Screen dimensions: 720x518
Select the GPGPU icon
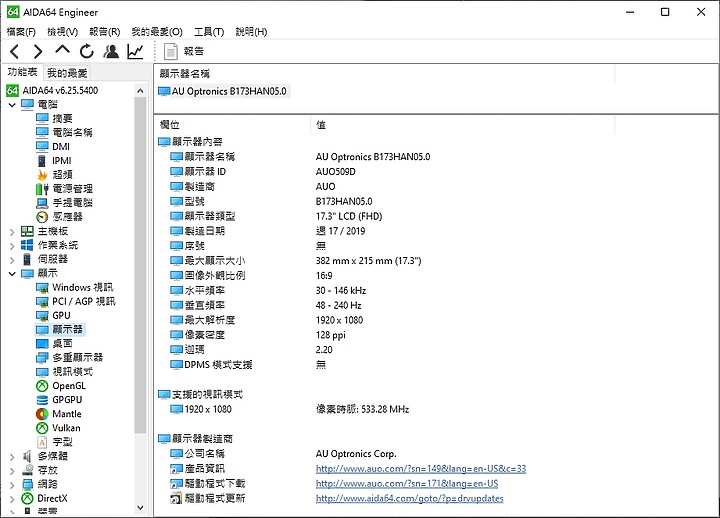[42, 400]
